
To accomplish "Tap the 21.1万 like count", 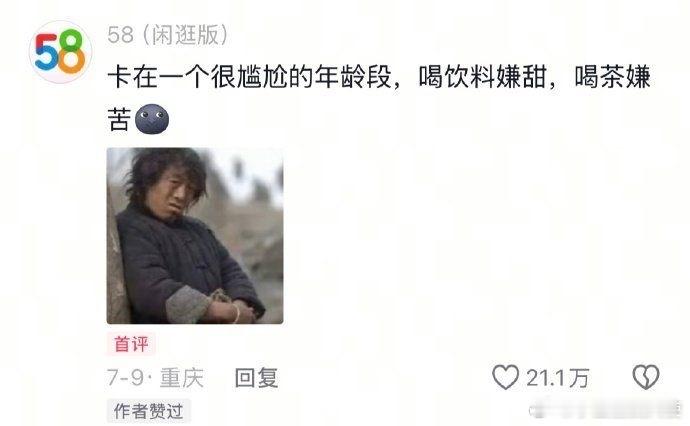I will click(x=557, y=378).
